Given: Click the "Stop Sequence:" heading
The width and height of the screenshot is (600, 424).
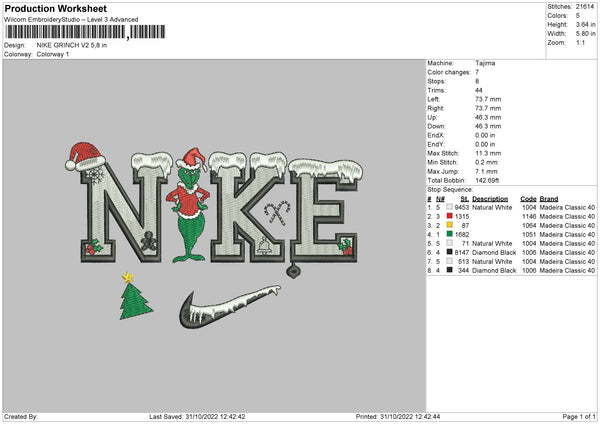Looking at the screenshot, I should point(450,190).
